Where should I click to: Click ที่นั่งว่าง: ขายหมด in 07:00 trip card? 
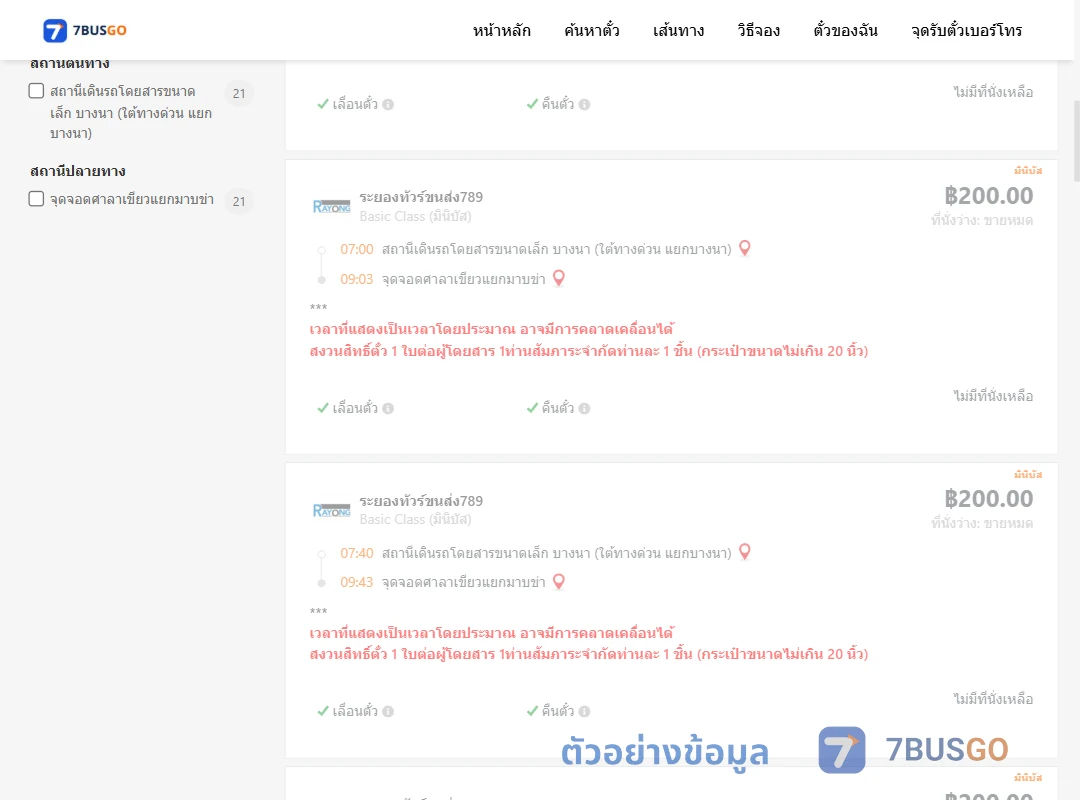click(982, 220)
